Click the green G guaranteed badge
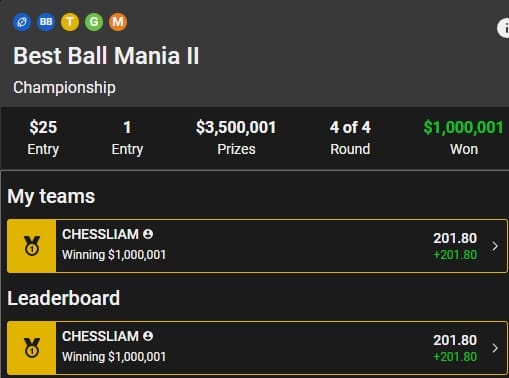This screenshot has height=378, width=509. click(x=94, y=22)
